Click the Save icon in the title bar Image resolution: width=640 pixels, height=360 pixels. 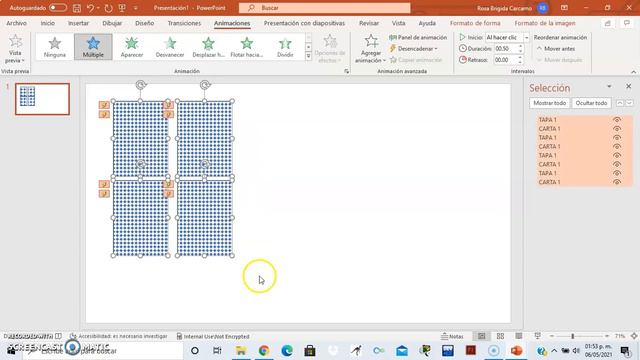76,8
